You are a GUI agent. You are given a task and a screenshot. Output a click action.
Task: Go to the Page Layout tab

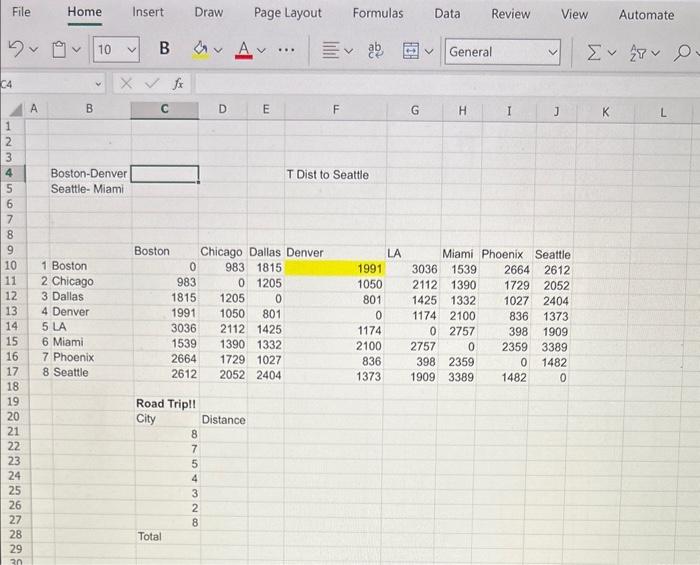pyautogui.click(x=288, y=13)
